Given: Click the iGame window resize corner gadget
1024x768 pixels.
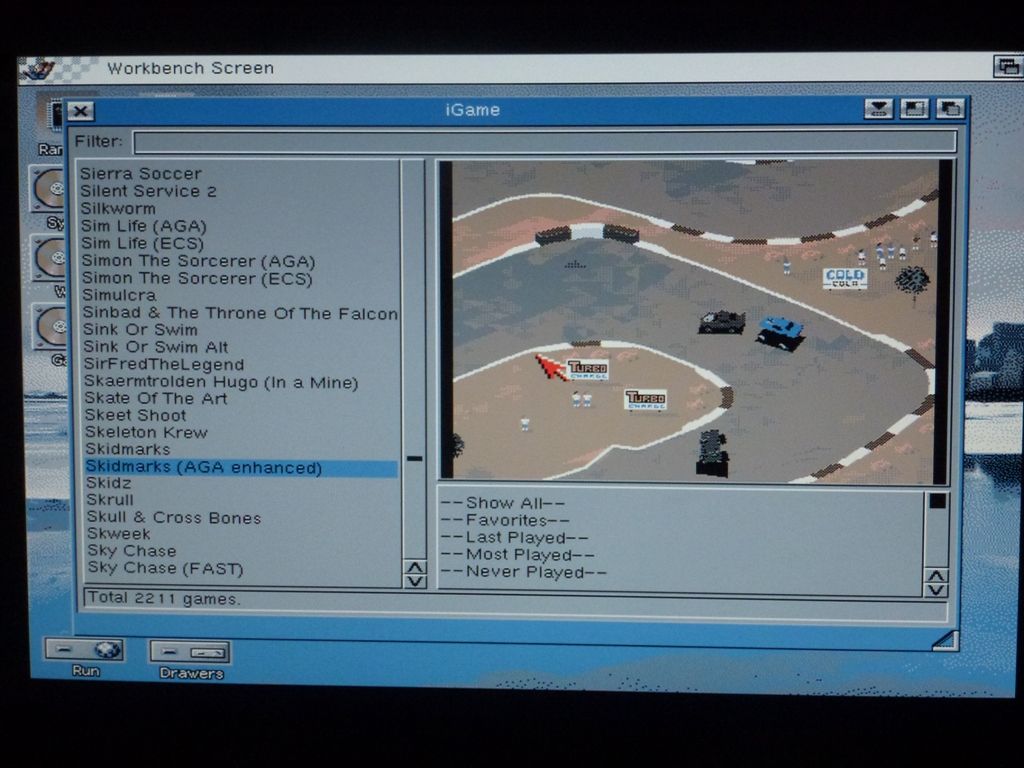Looking at the screenshot, I should click(x=946, y=640).
